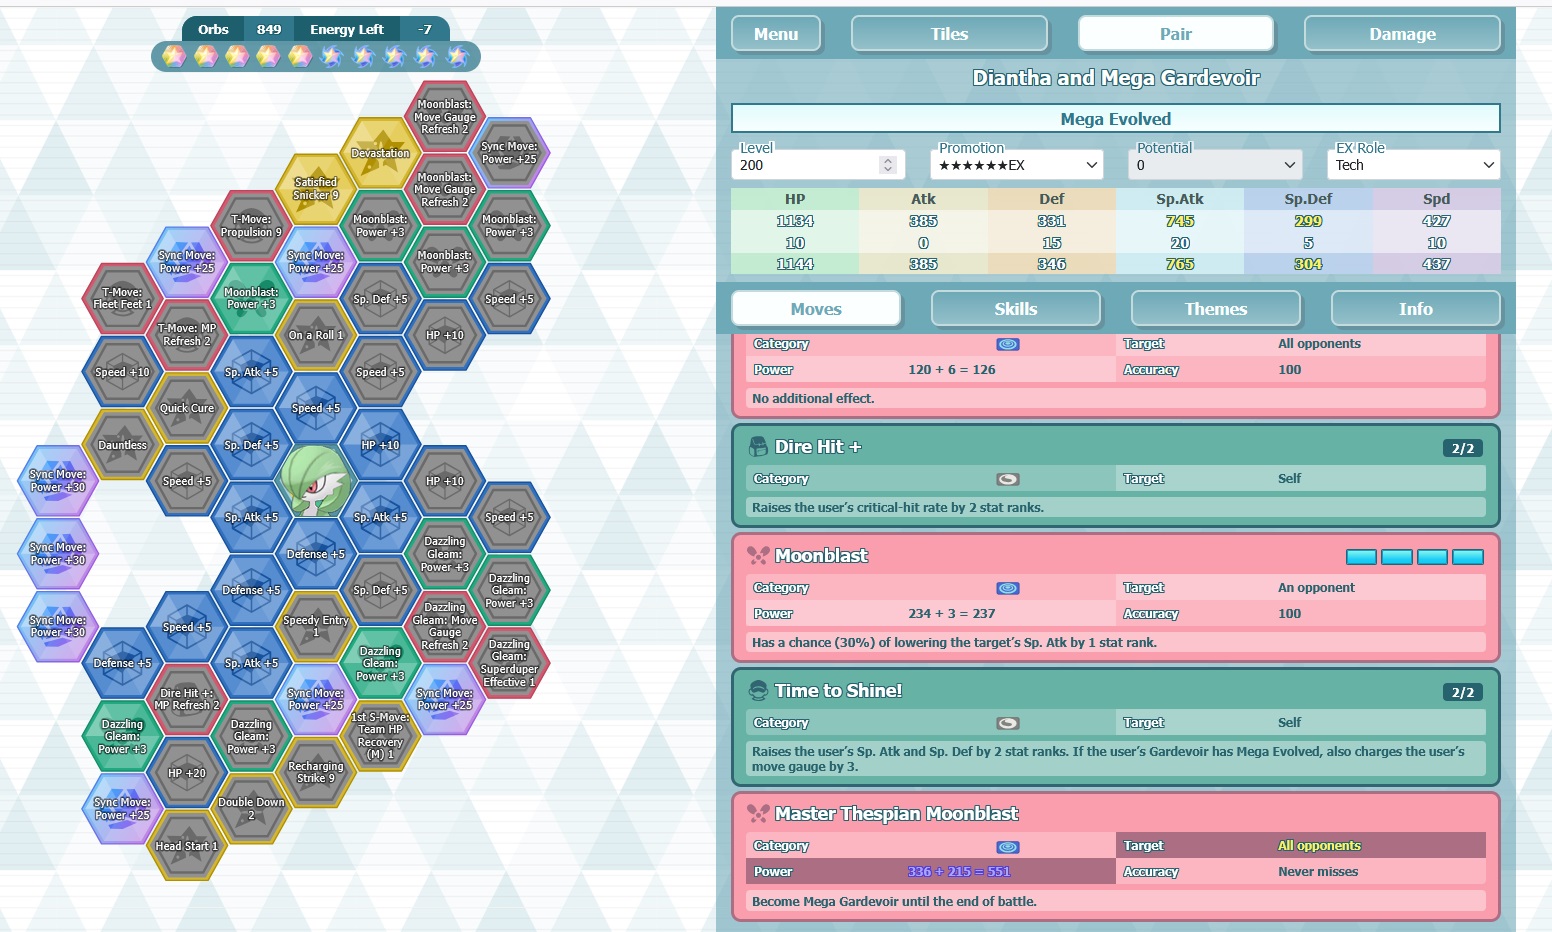Choose the T-Move: Fleet Feet 1 tile
The height and width of the screenshot is (932, 1552).
122,299
